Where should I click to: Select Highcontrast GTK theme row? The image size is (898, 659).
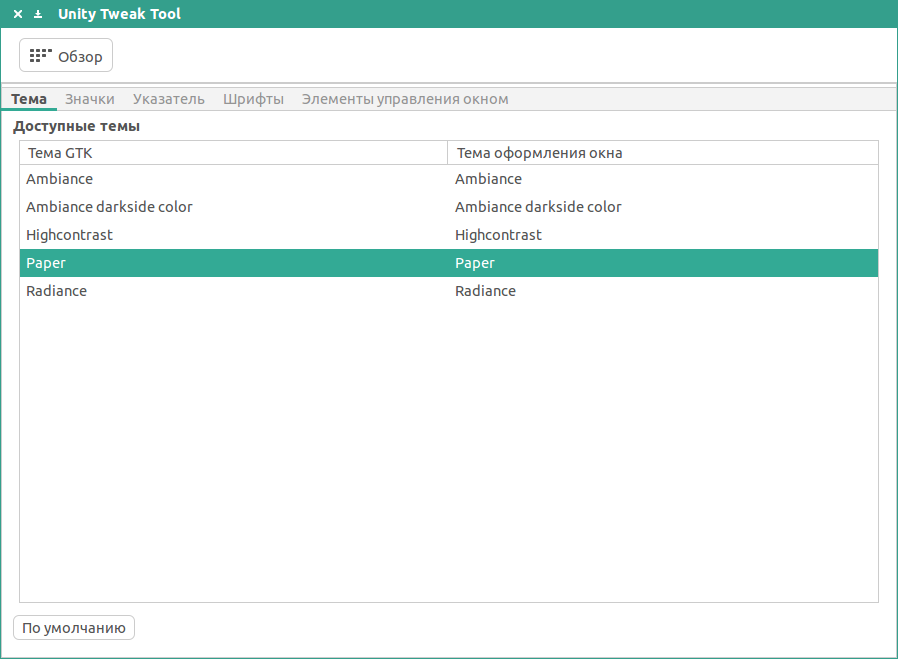[69, 235]
